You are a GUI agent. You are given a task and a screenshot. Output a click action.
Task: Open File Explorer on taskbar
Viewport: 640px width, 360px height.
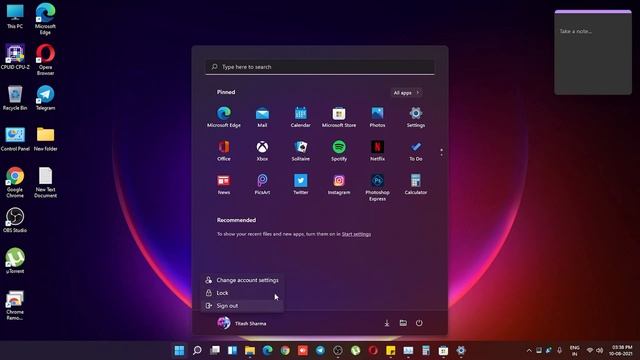(250, 350)
